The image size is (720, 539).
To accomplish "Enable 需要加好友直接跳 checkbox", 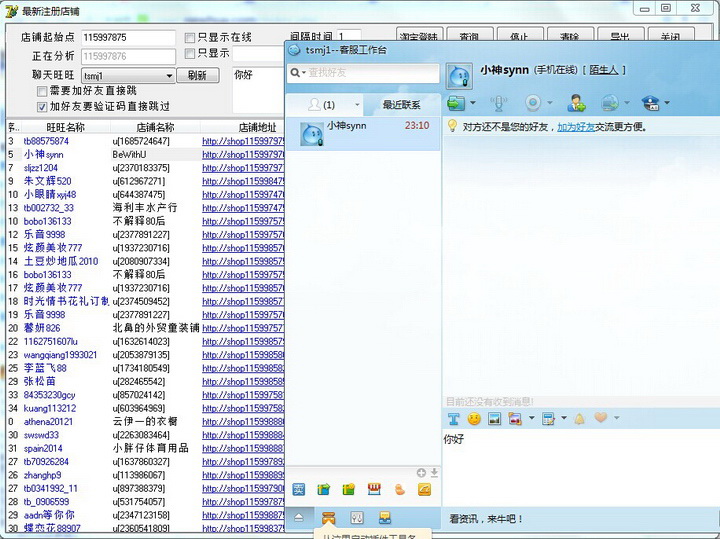I will pos(42,91).
